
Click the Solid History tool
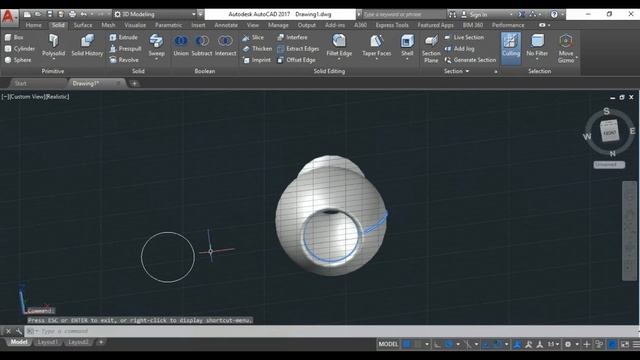click(87, 45)
